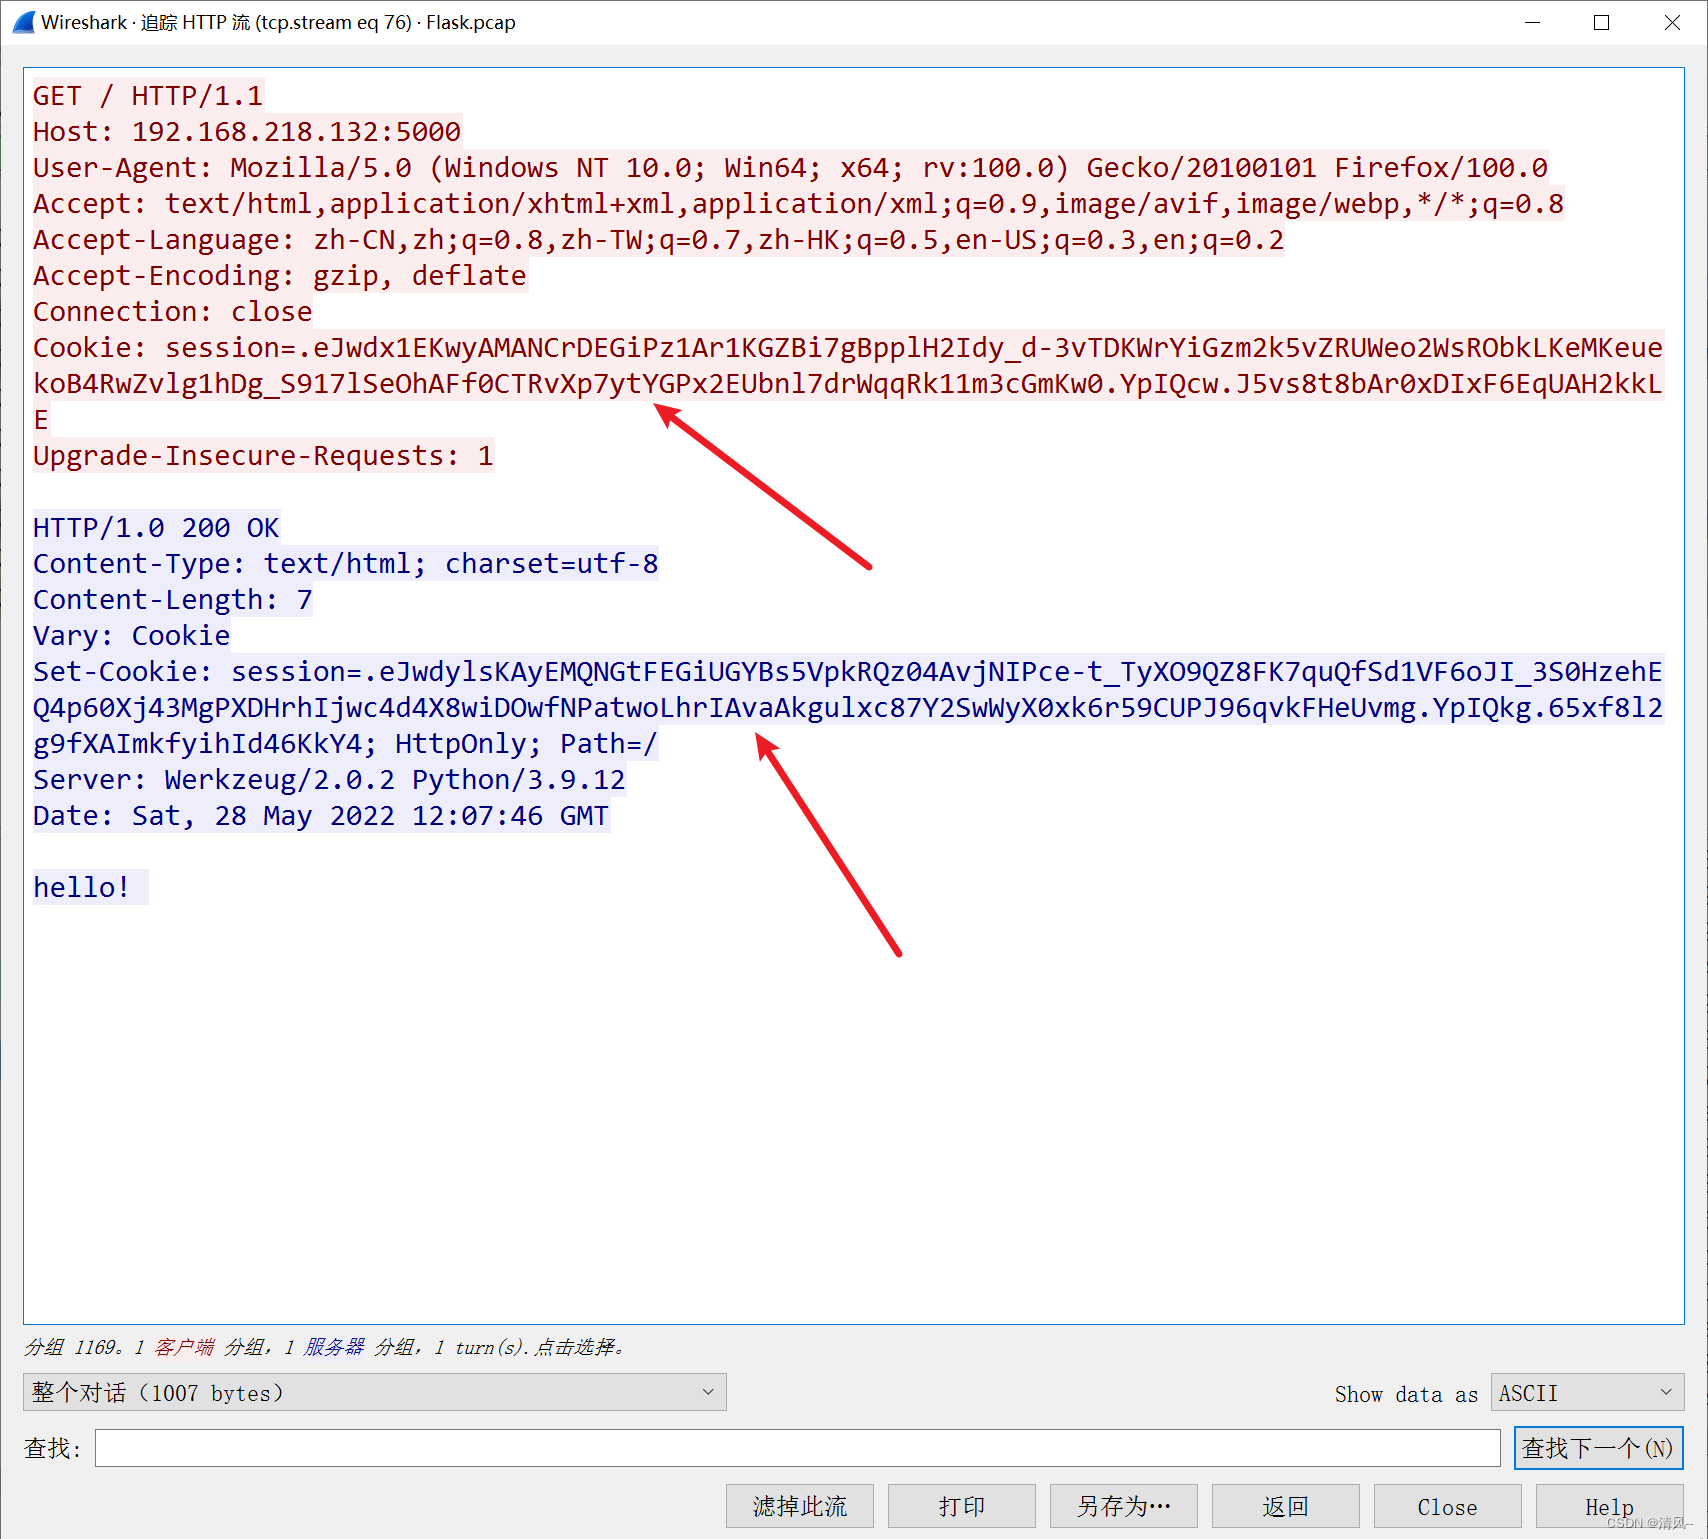The height and width of the screenshot is (1539, 1708).
Task: Click the 查找下一个(N) button
Action: tap(1598, 1447)
